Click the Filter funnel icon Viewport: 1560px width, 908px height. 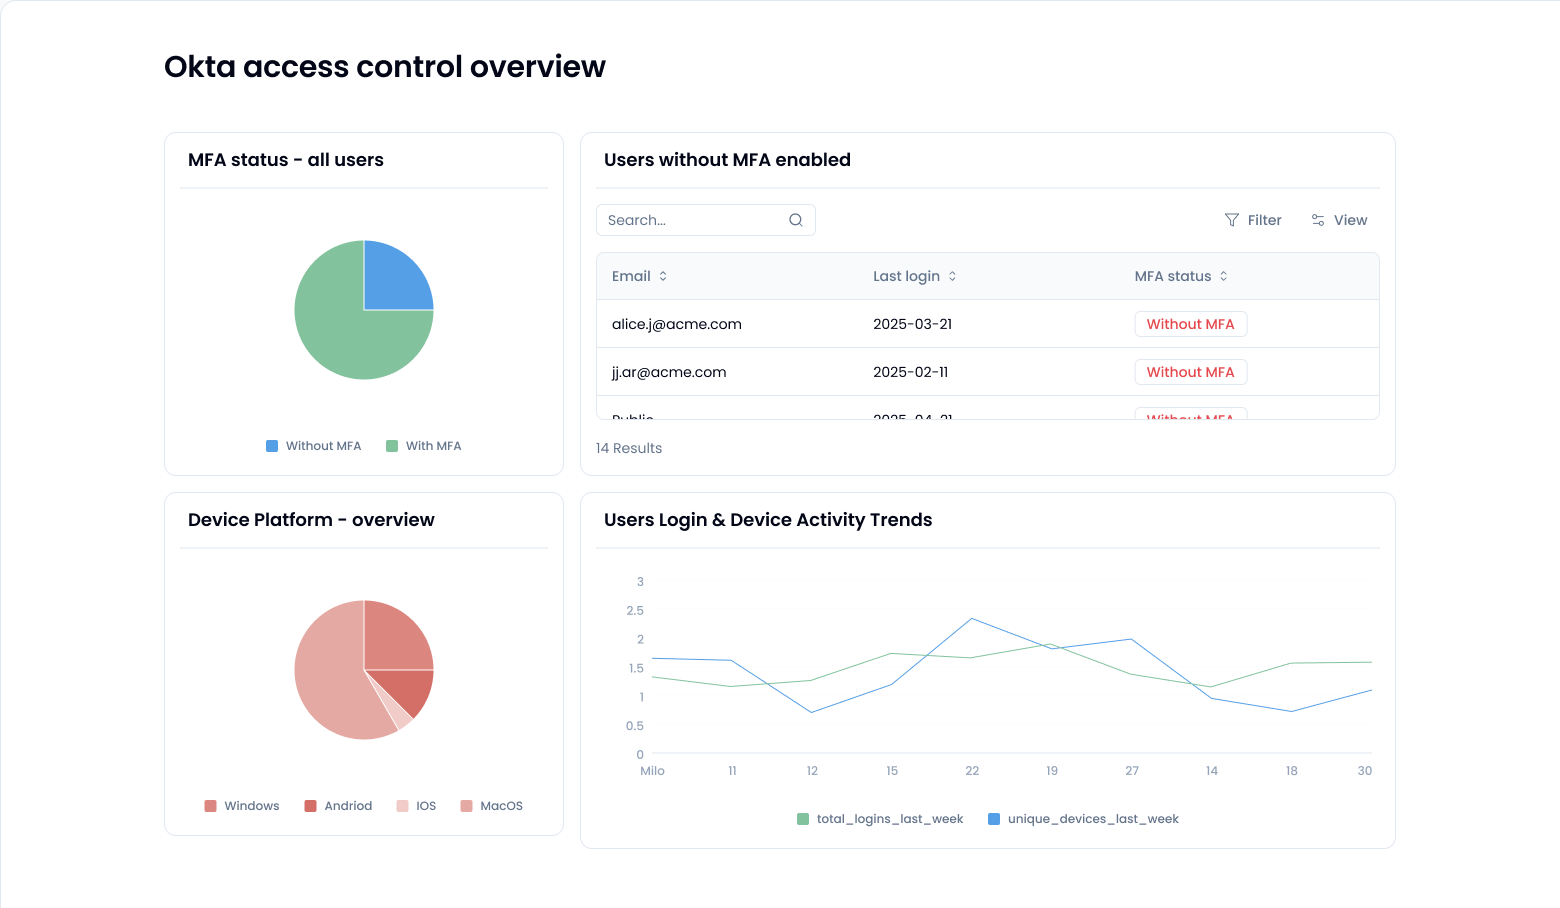pos(1232,220)
